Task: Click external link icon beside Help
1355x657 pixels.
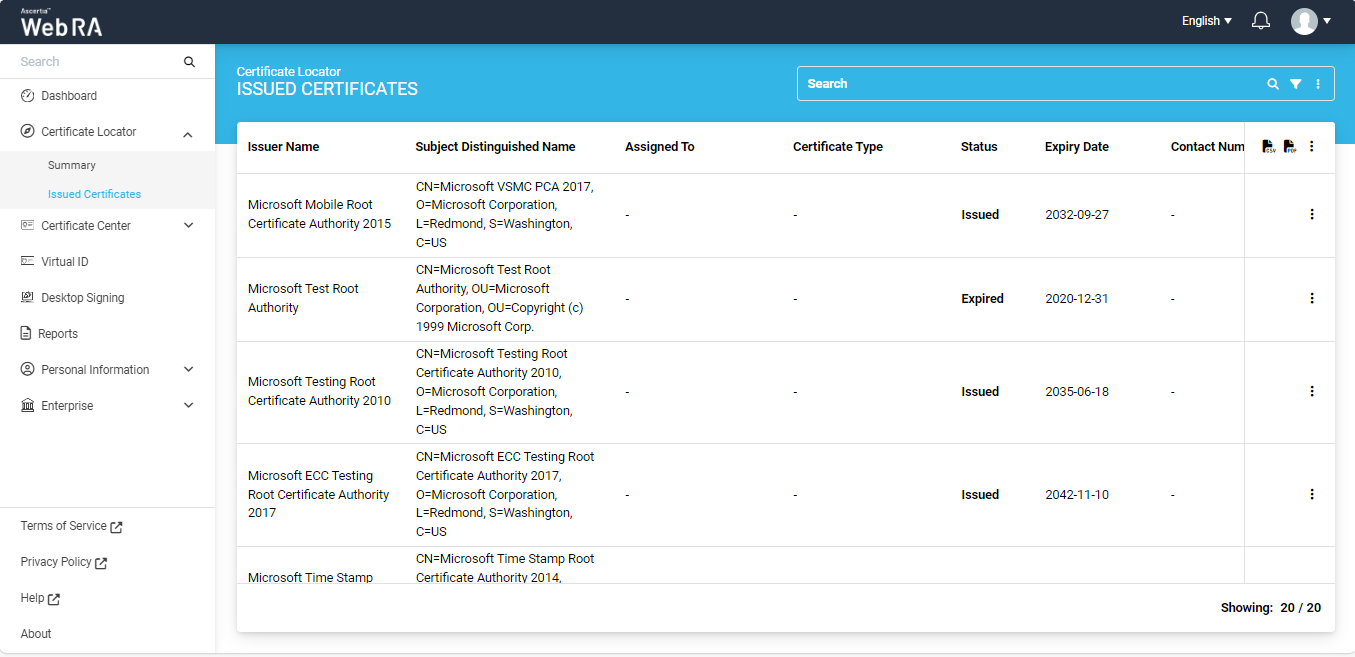Action: tap(54, 599)
